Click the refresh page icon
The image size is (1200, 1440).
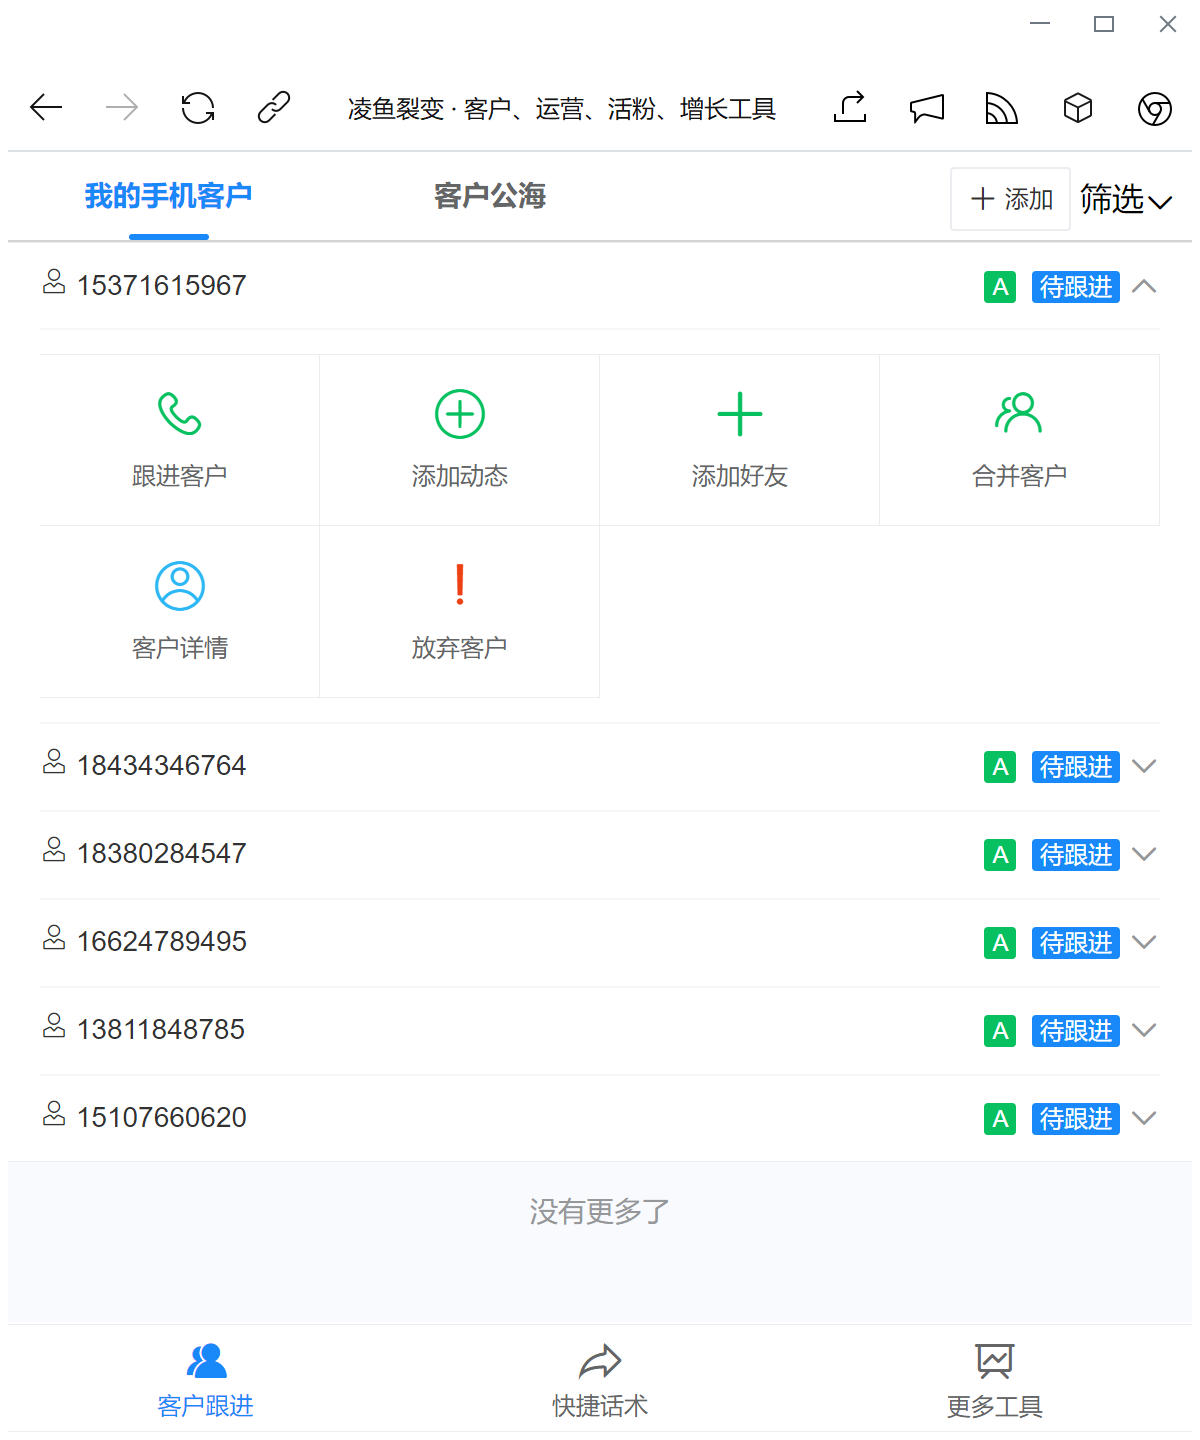point(198,108)
